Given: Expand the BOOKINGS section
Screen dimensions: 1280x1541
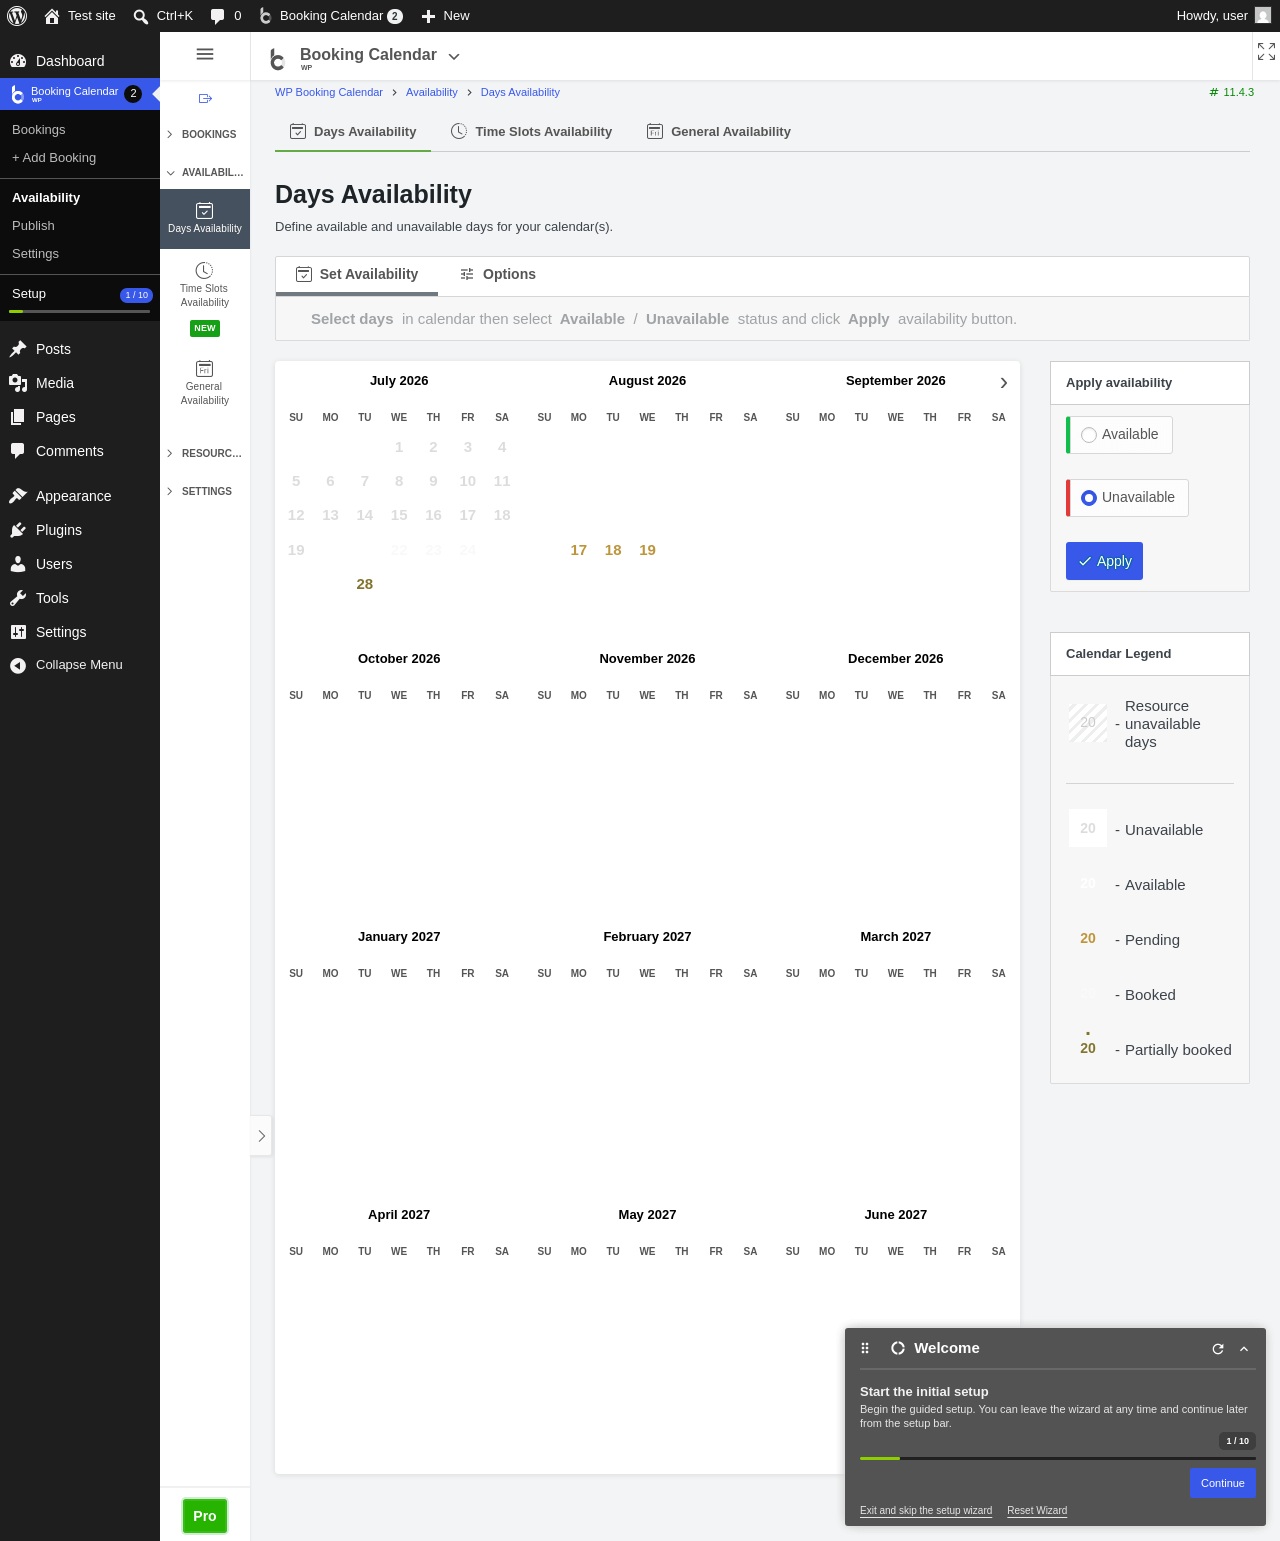Looking at the screenshot, I should tap(205, 134).
